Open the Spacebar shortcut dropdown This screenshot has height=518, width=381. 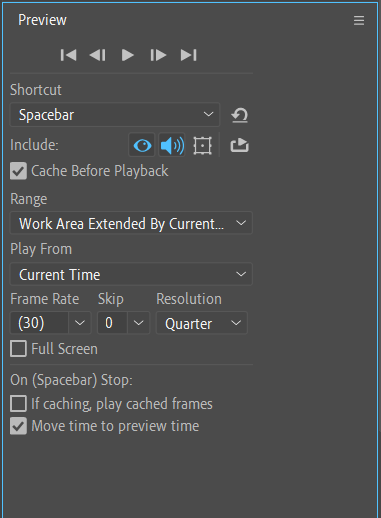pos(115,115)
